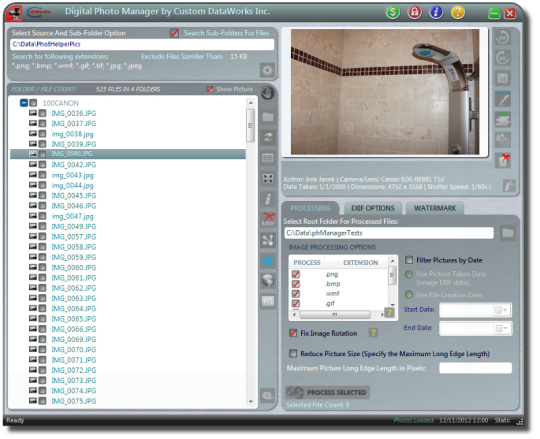Switch to table grid view icon
Screen dimensions: 540x439
coord(268,158)
